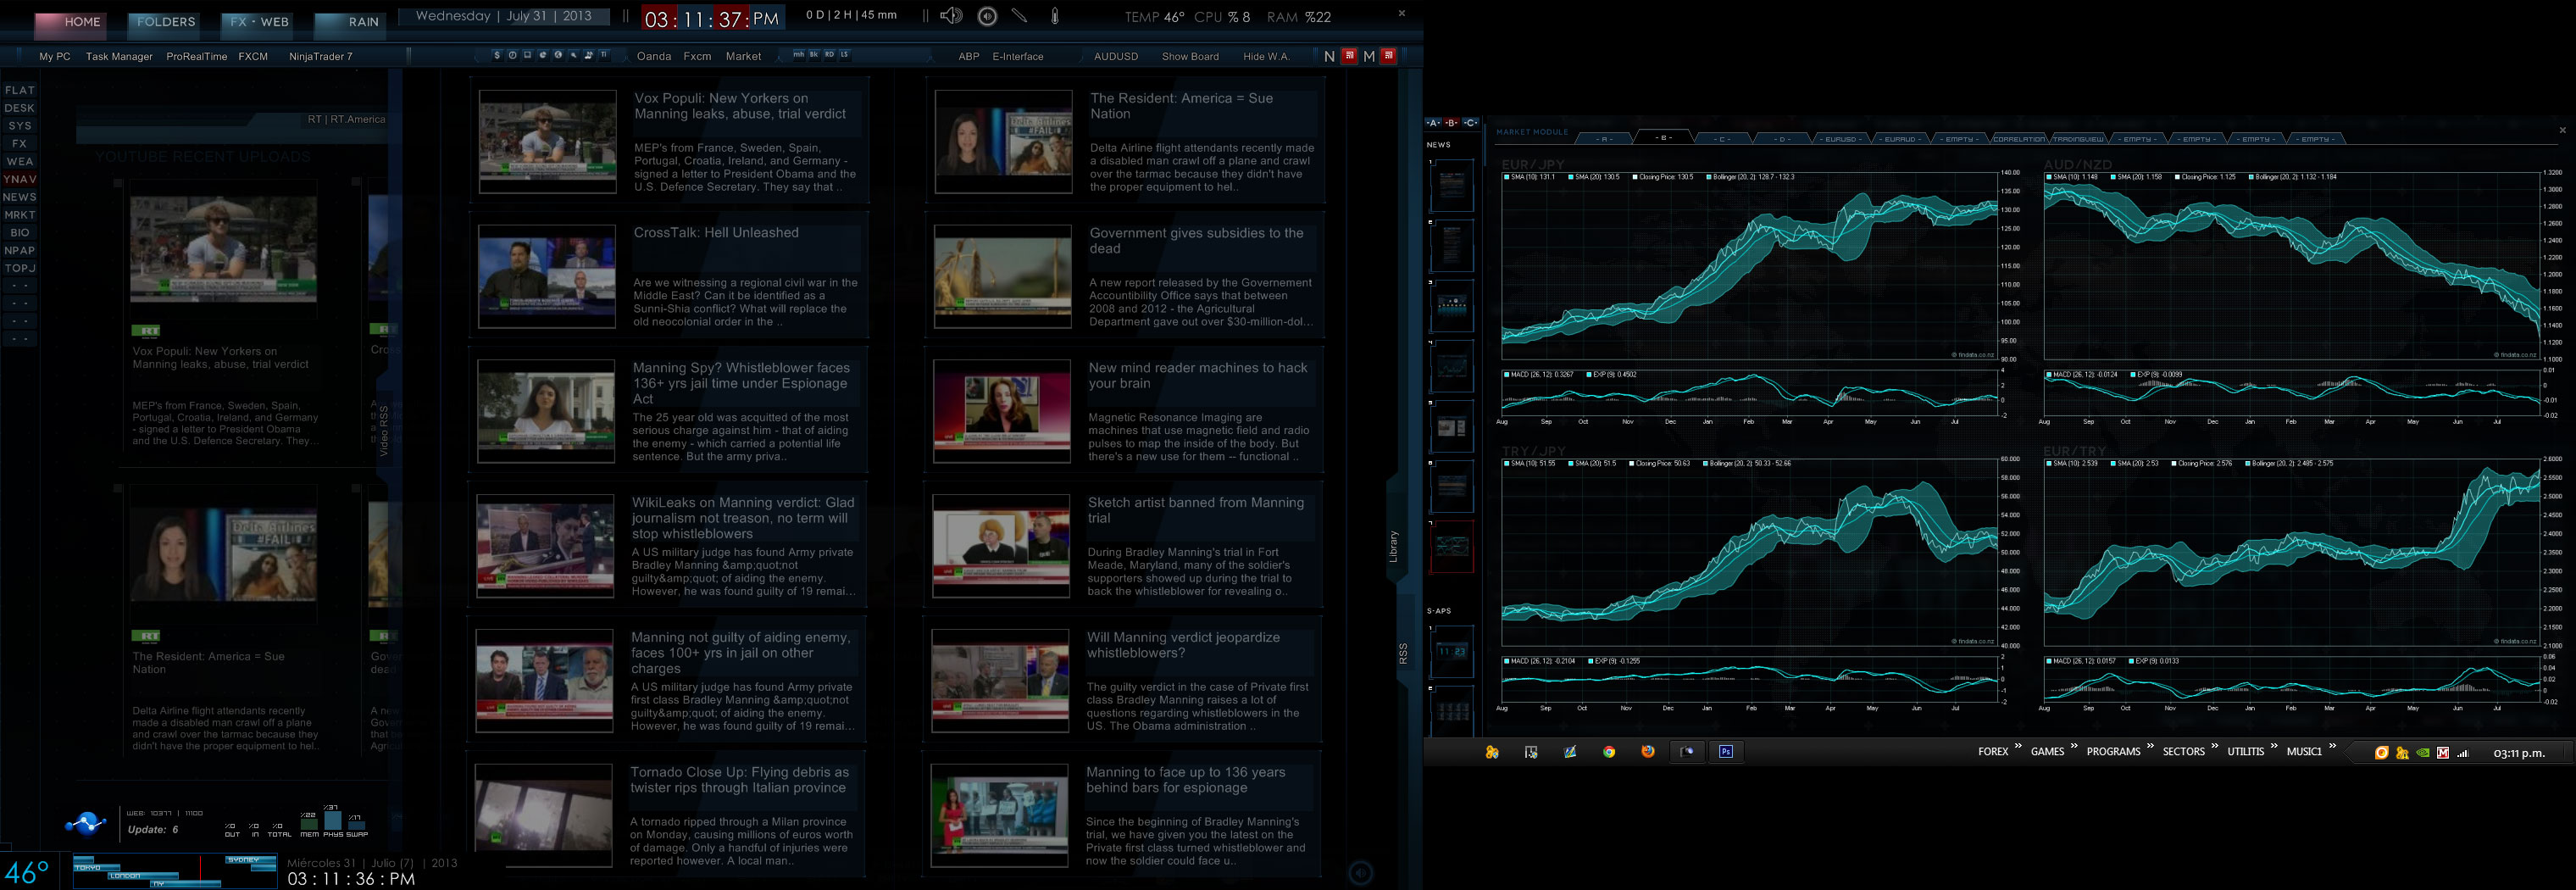Click the 'mh' mini shortcut icon

coord(799,55)
